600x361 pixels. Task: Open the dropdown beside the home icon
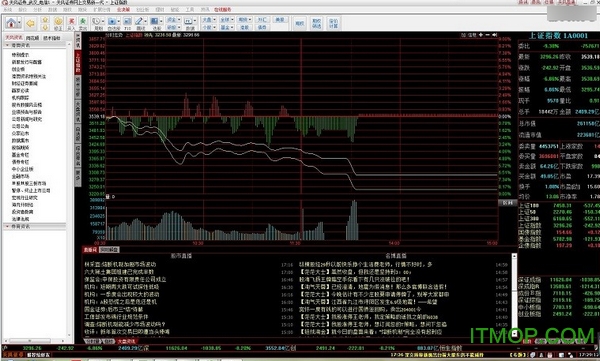[20, 23]
